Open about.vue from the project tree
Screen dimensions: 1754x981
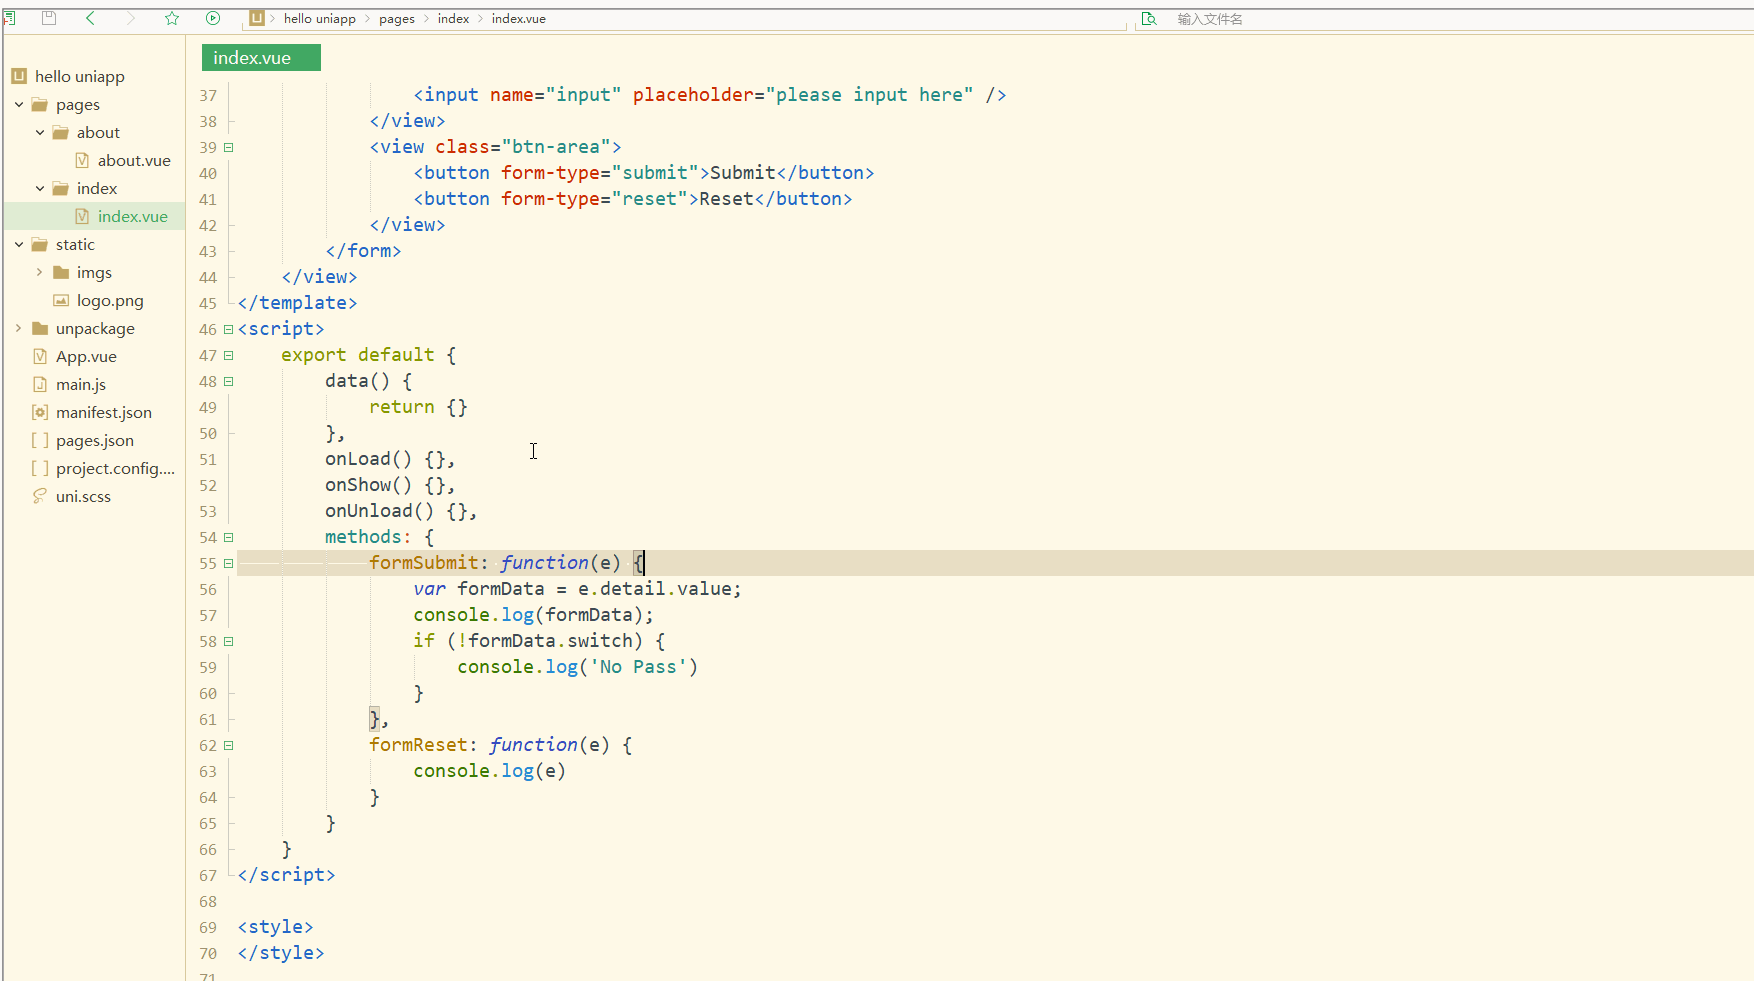[x=134, y=160]
